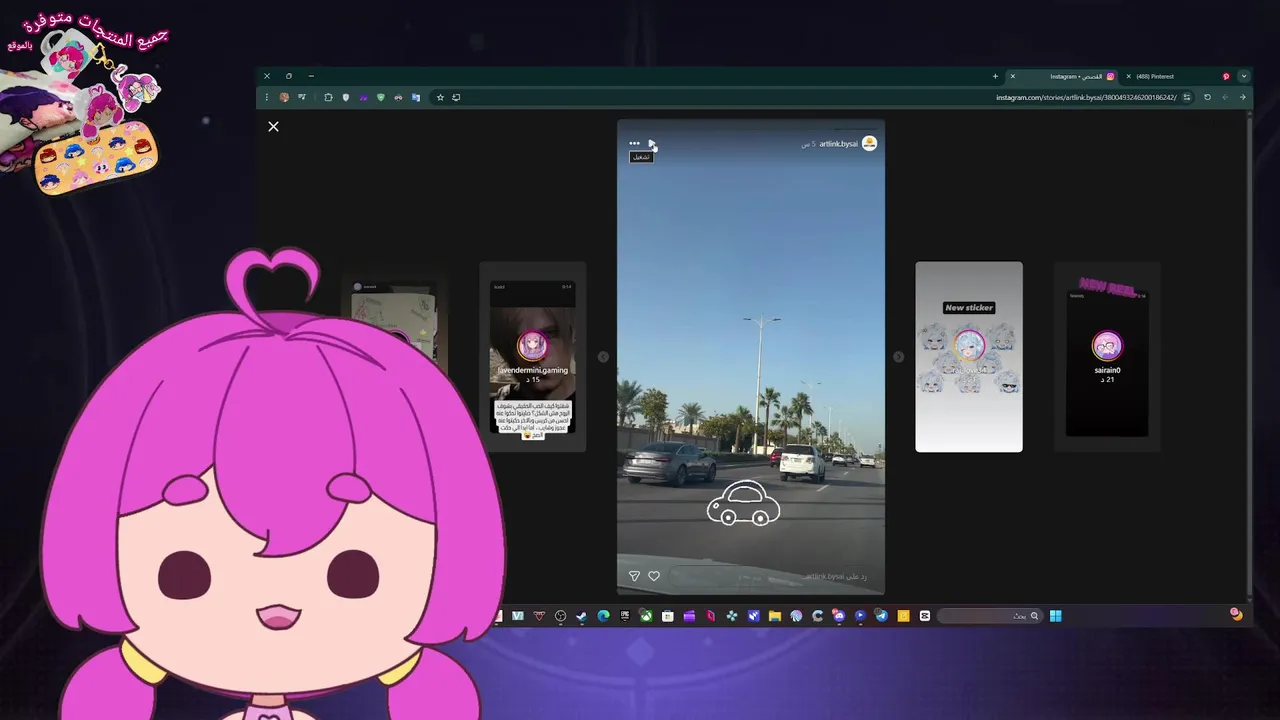The height and width of the screenshot is (720, 1280).
Task: Open the browser three-dot menu
Action: click(x=267, y=97)
